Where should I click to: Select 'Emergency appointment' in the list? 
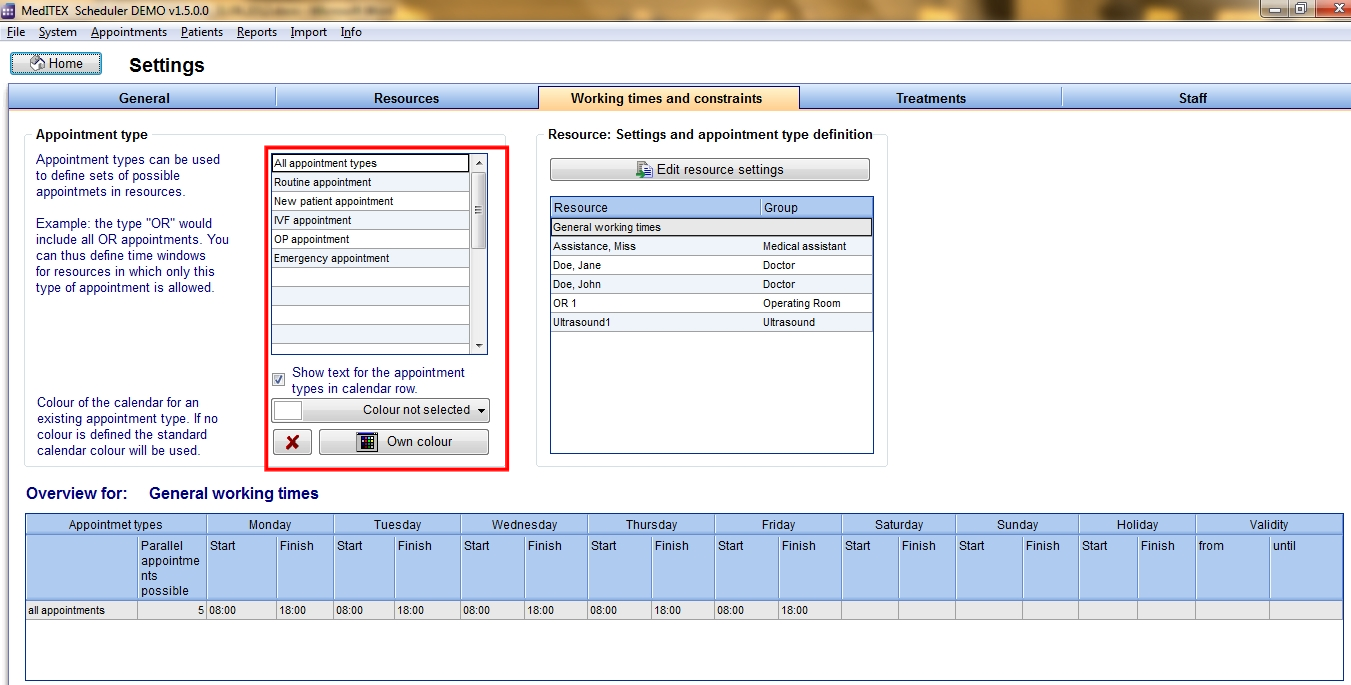point(370,258)
